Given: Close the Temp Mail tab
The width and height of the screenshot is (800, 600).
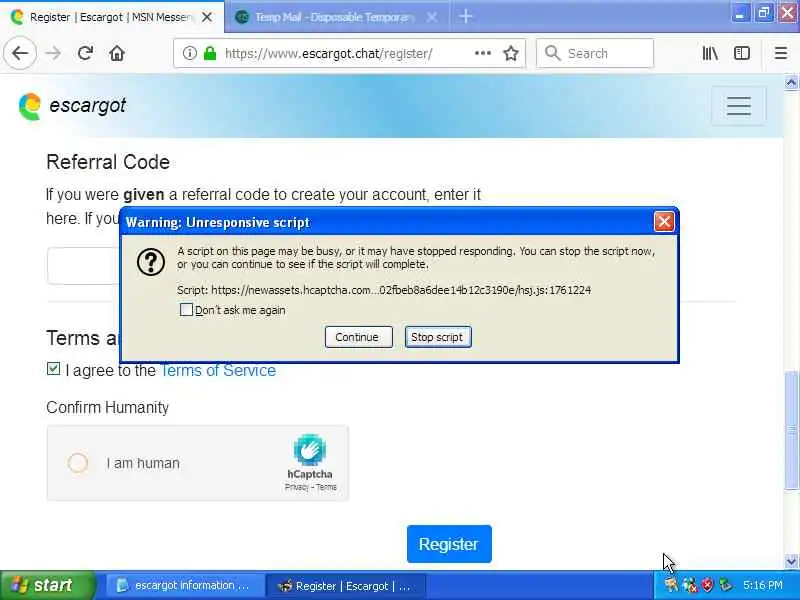Looking at the screenshot, I should coord(432,17).
